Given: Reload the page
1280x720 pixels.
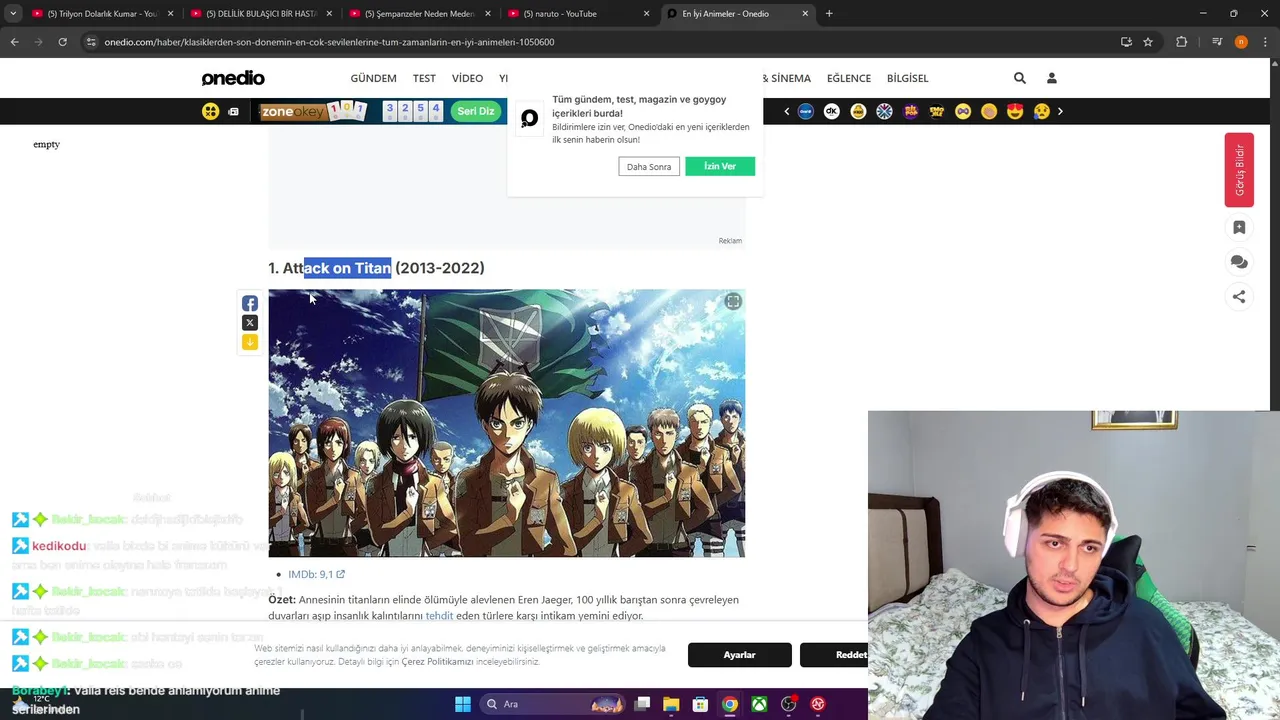Looking at the screenshot, I should pyautogui.click(x=62, y=42).
